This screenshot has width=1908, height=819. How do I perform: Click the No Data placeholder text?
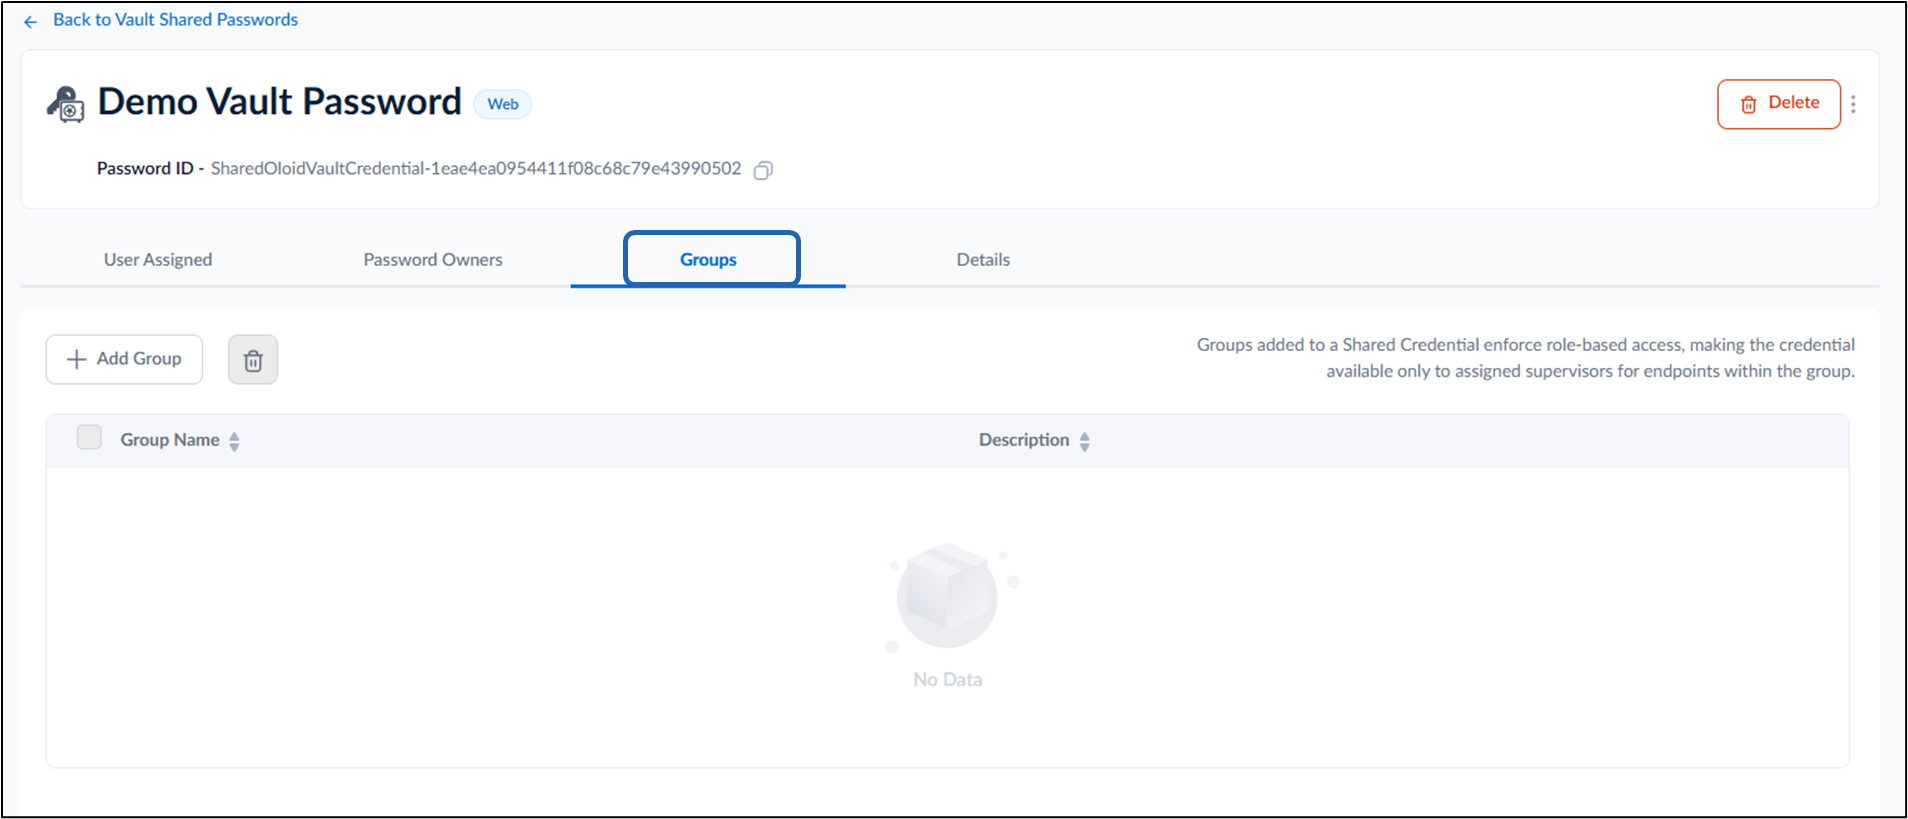pyautogui.click(x=948, y=680)
